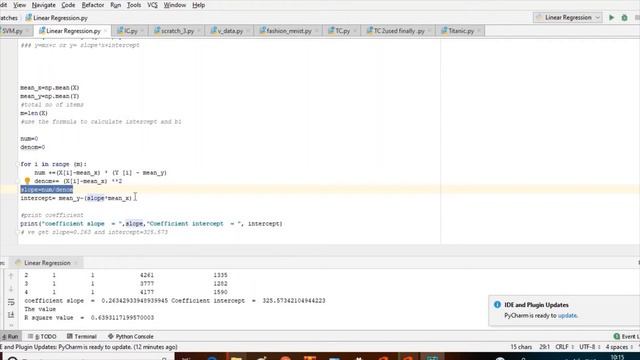This screenshot has width=640, height=360.
Task: Close the v_data.py editor tab
Action: point(248,31)
